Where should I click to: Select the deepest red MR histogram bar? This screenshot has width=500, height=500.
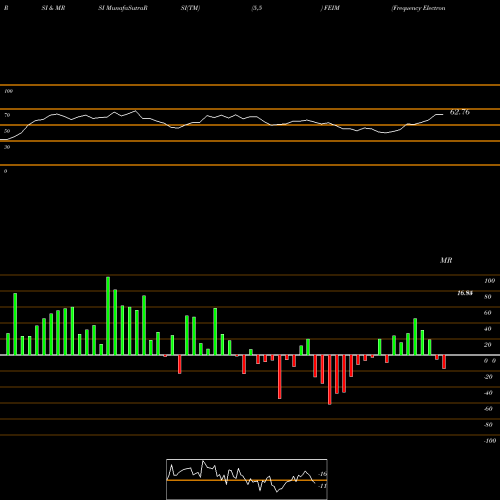330,380
